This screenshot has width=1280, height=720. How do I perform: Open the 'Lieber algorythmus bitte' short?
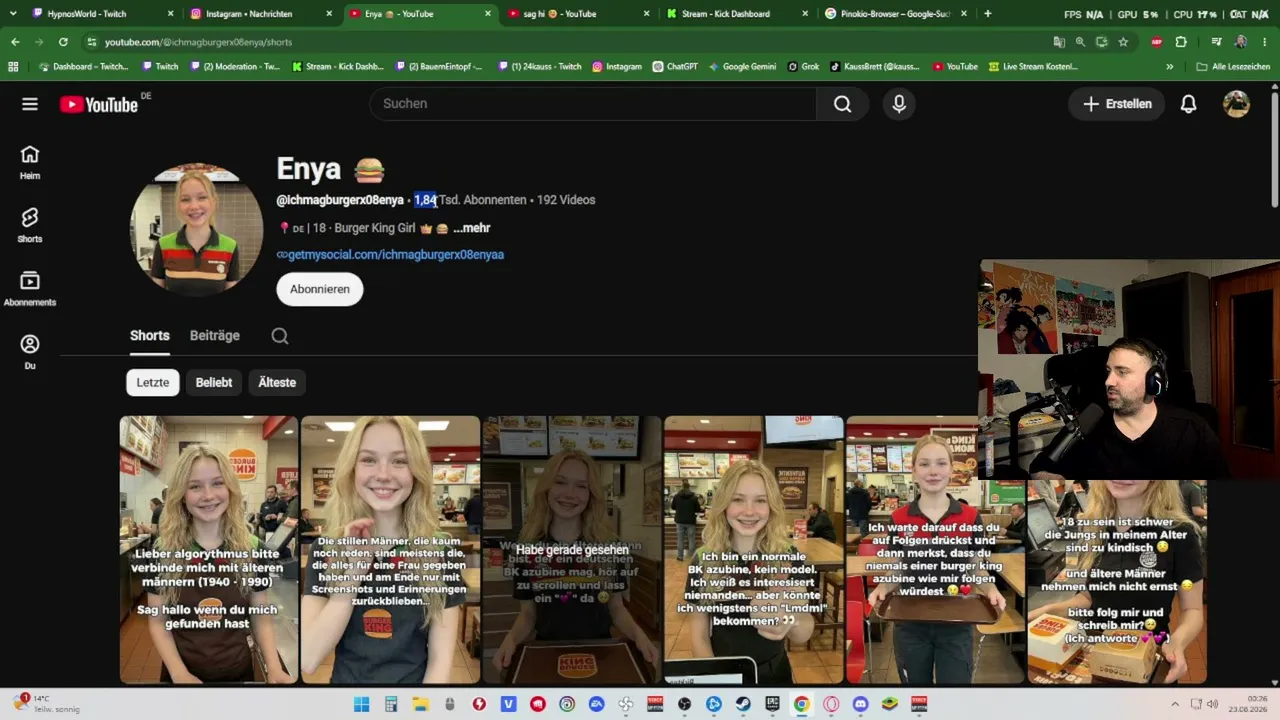click(209, 550)
